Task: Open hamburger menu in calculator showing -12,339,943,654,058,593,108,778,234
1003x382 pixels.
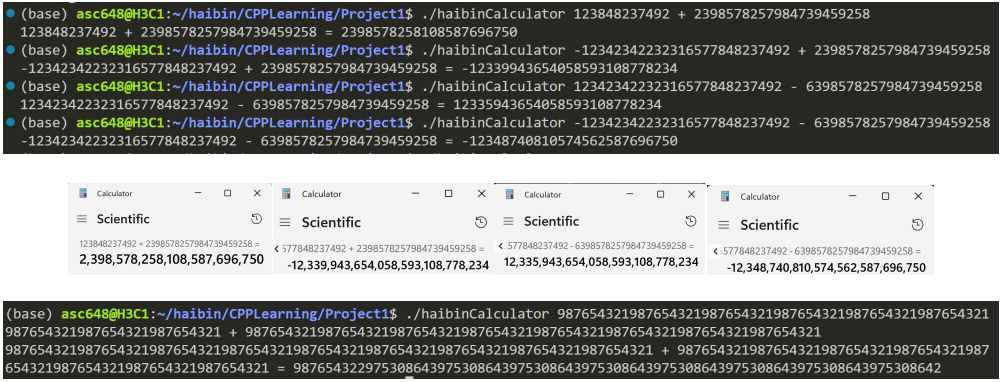Action: coord(285,223)
